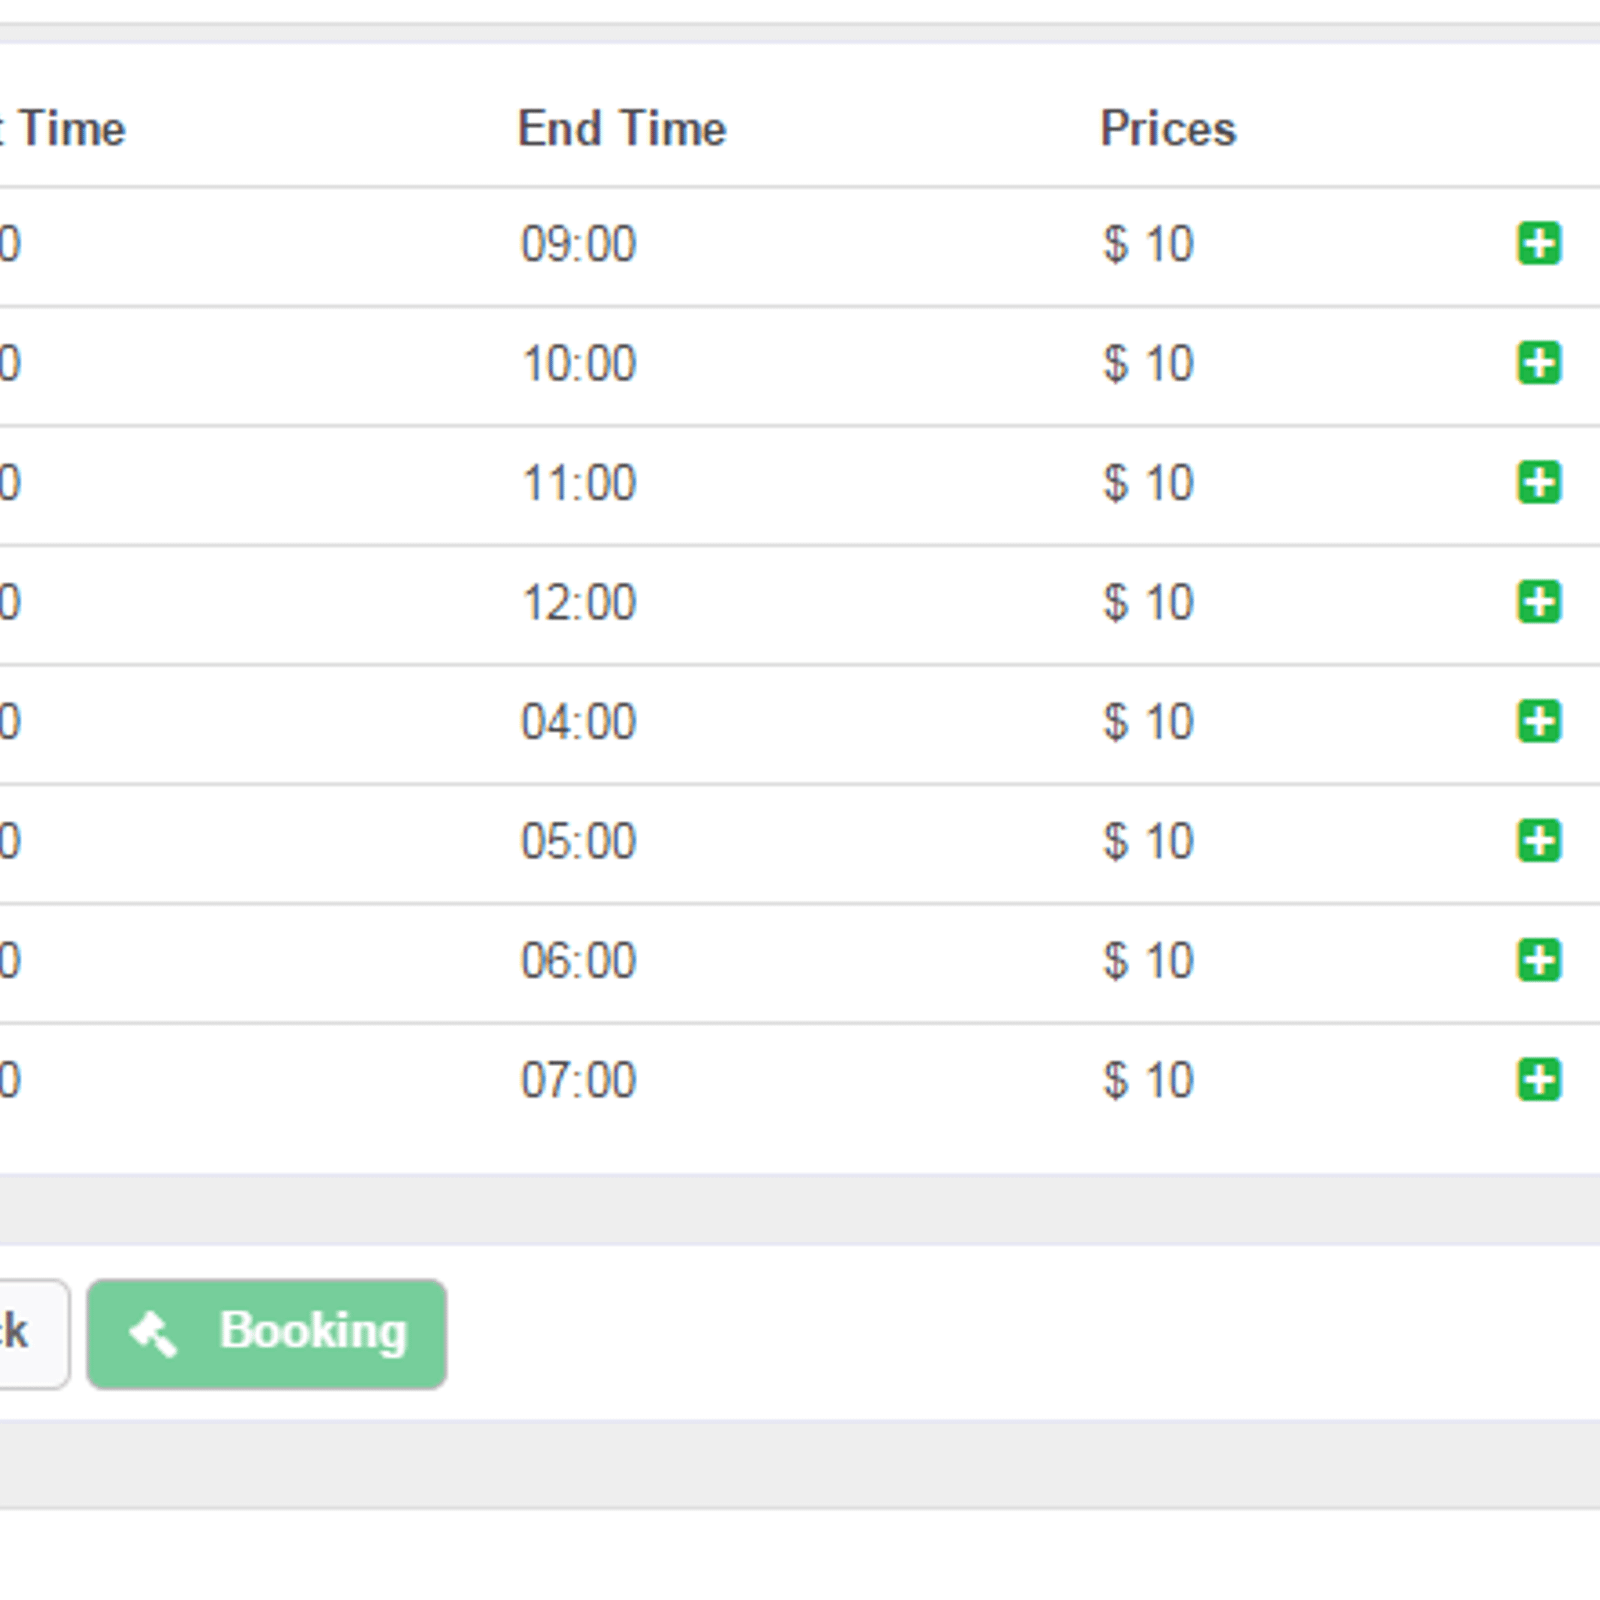Select the 06:00 end time cell
The height and width of the screenshot is (1600, 1600).
[x=578, y=961]
